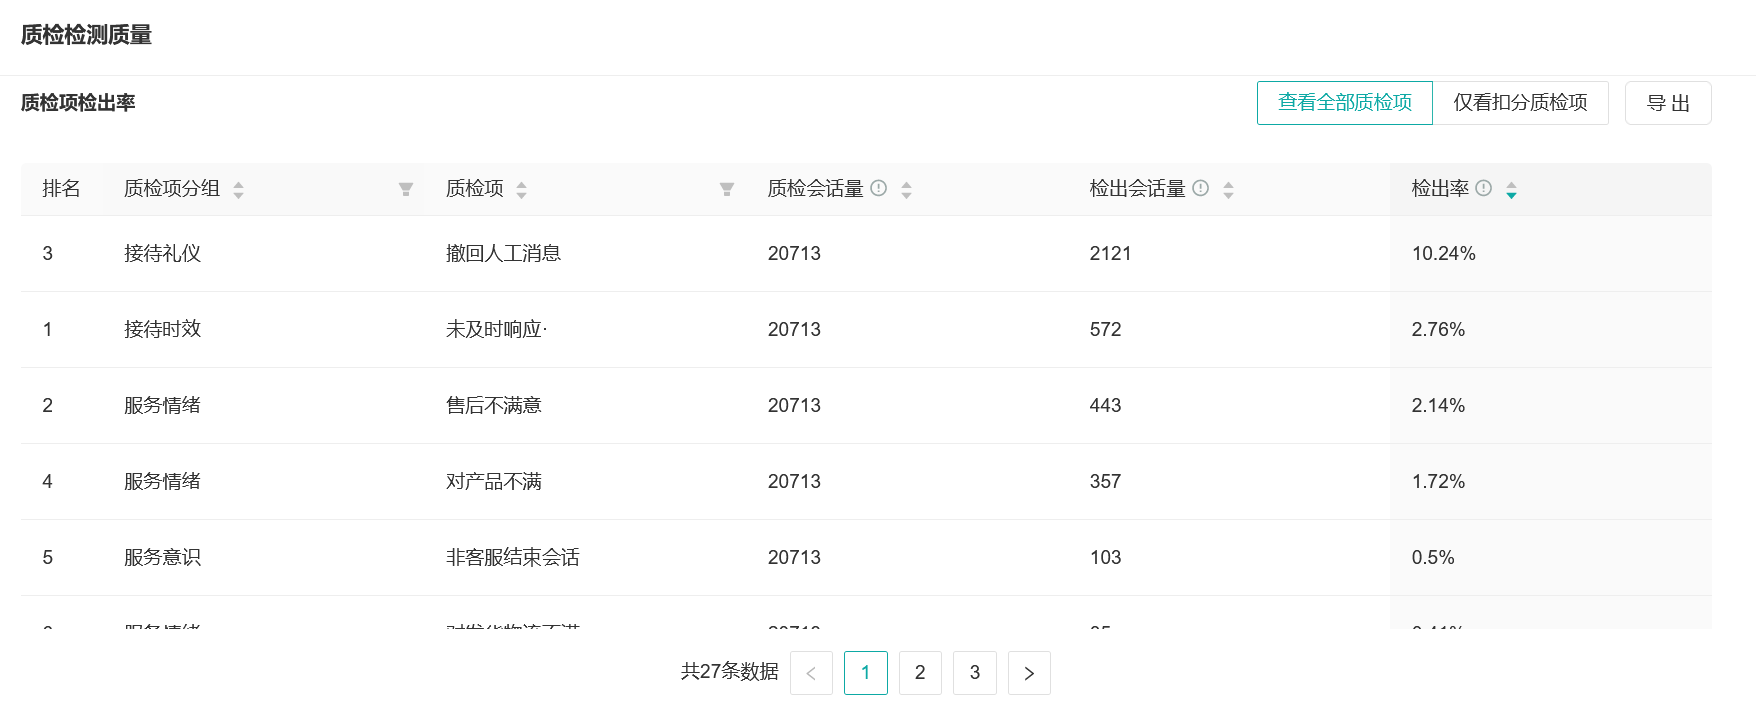Show info tooltip icon for 检出会话量
Screen dimensions: 1756x725
(1201, 188)
